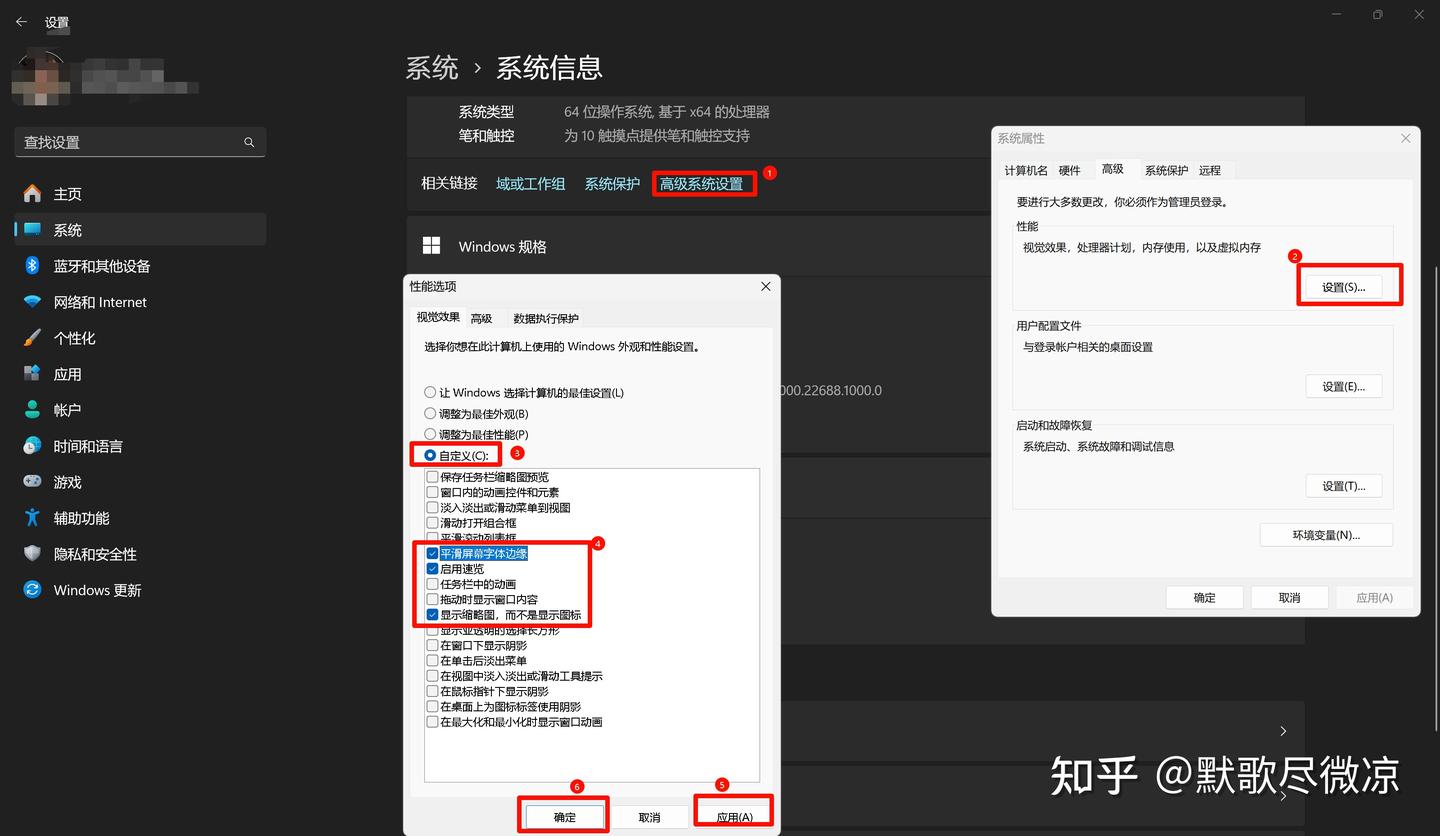Open the 系统保护 tab in System Properties
Screen dimensions: 1440x836
1166,170
